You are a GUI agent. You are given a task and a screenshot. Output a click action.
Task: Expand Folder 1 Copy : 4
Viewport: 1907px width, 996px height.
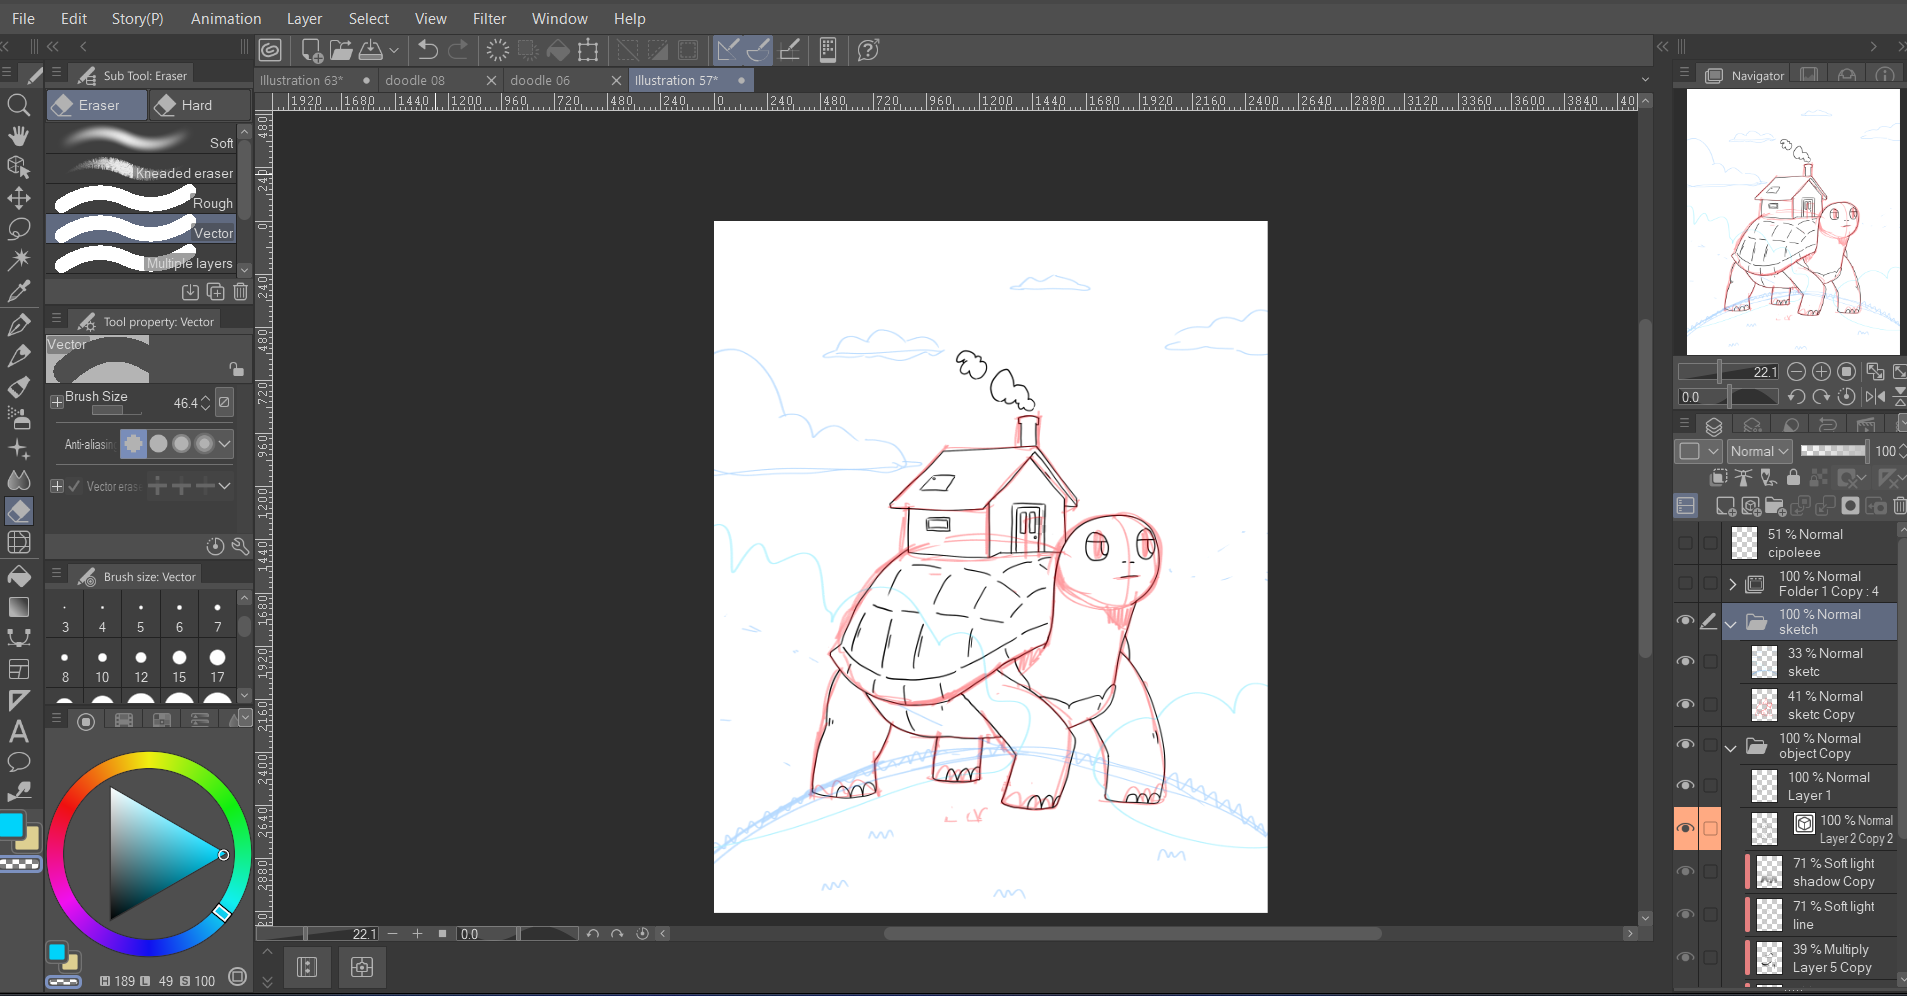[x=1732, y=584]
